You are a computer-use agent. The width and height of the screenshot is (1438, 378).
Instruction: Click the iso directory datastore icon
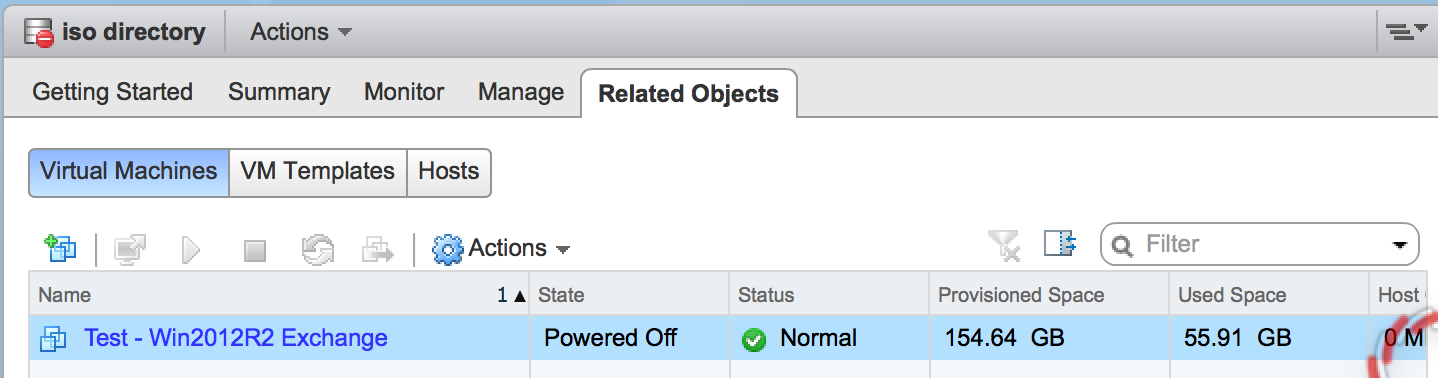point(38,32)
